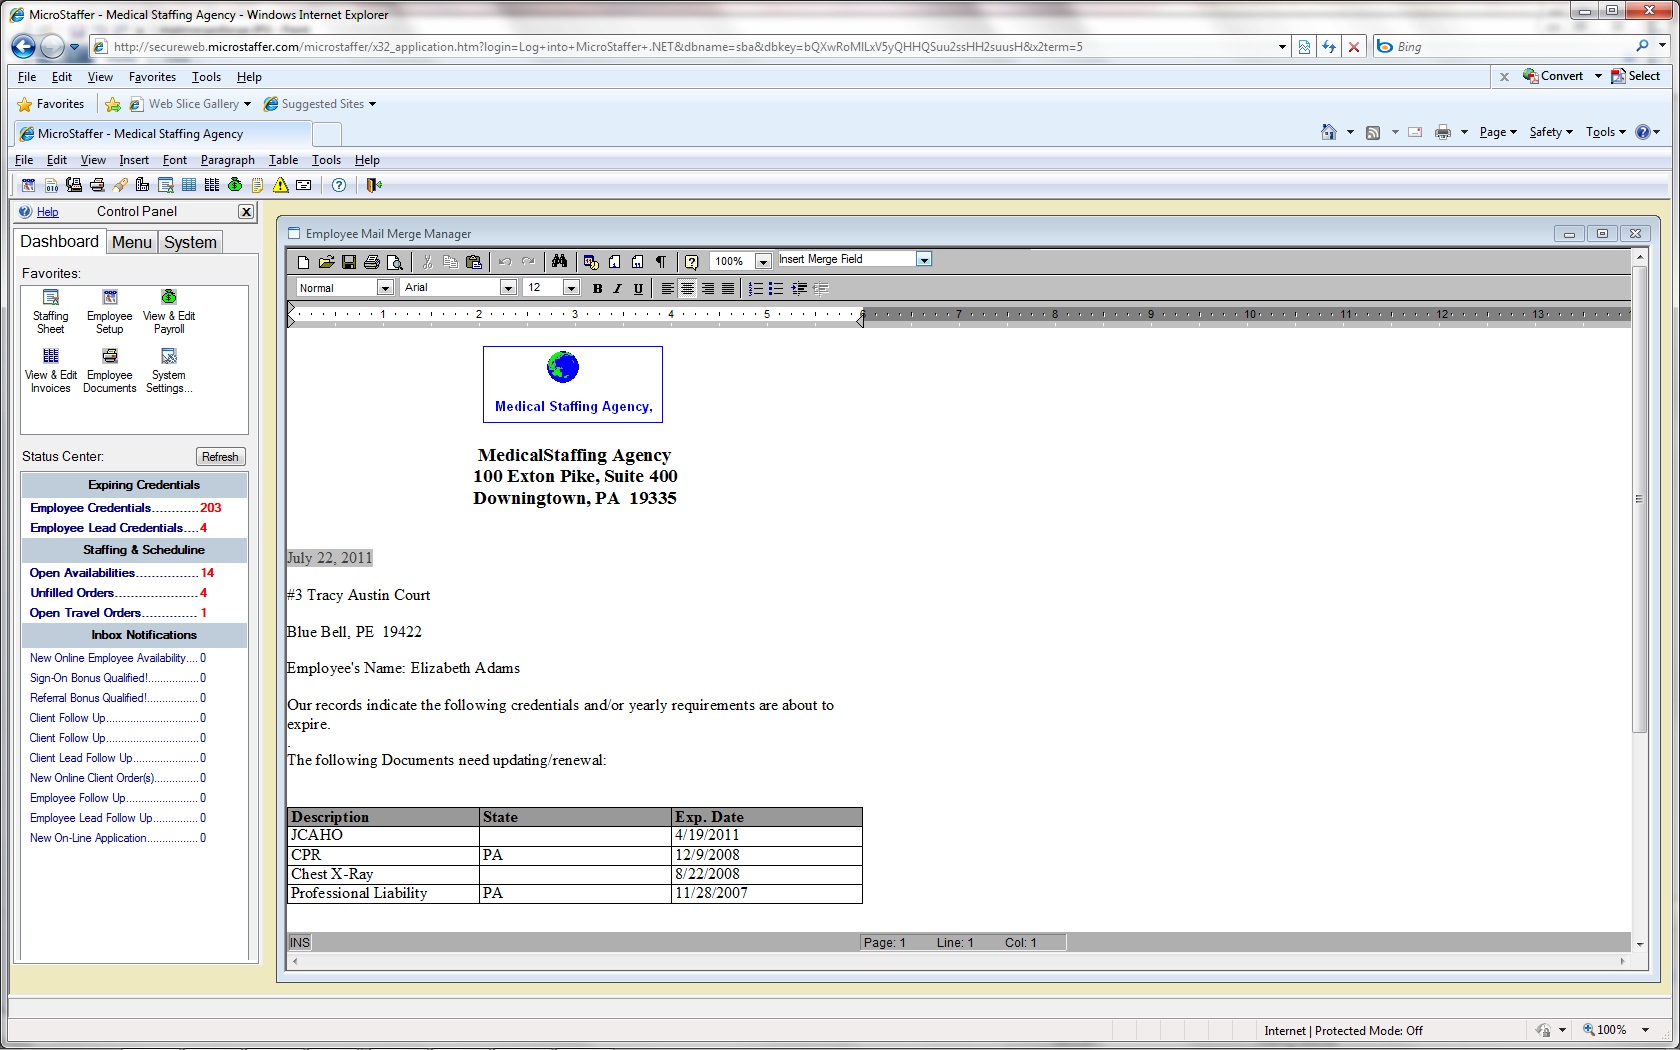
Task: Expand the Arial font name dropdown
Action: [508, 288]
